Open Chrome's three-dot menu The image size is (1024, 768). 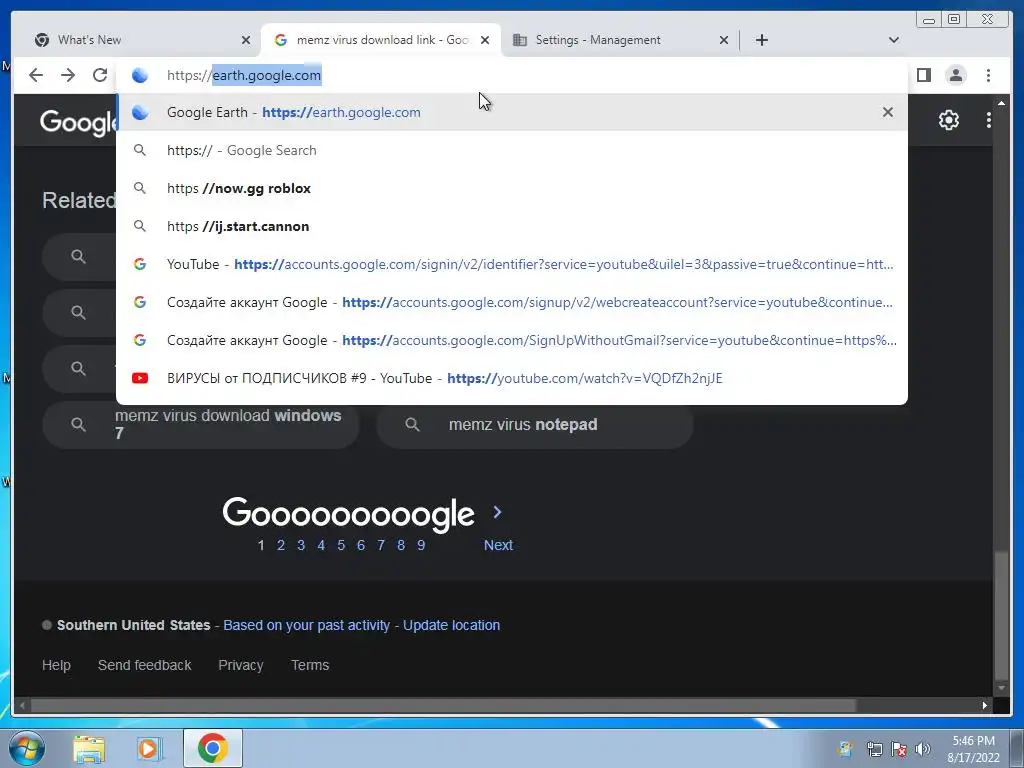988,75
